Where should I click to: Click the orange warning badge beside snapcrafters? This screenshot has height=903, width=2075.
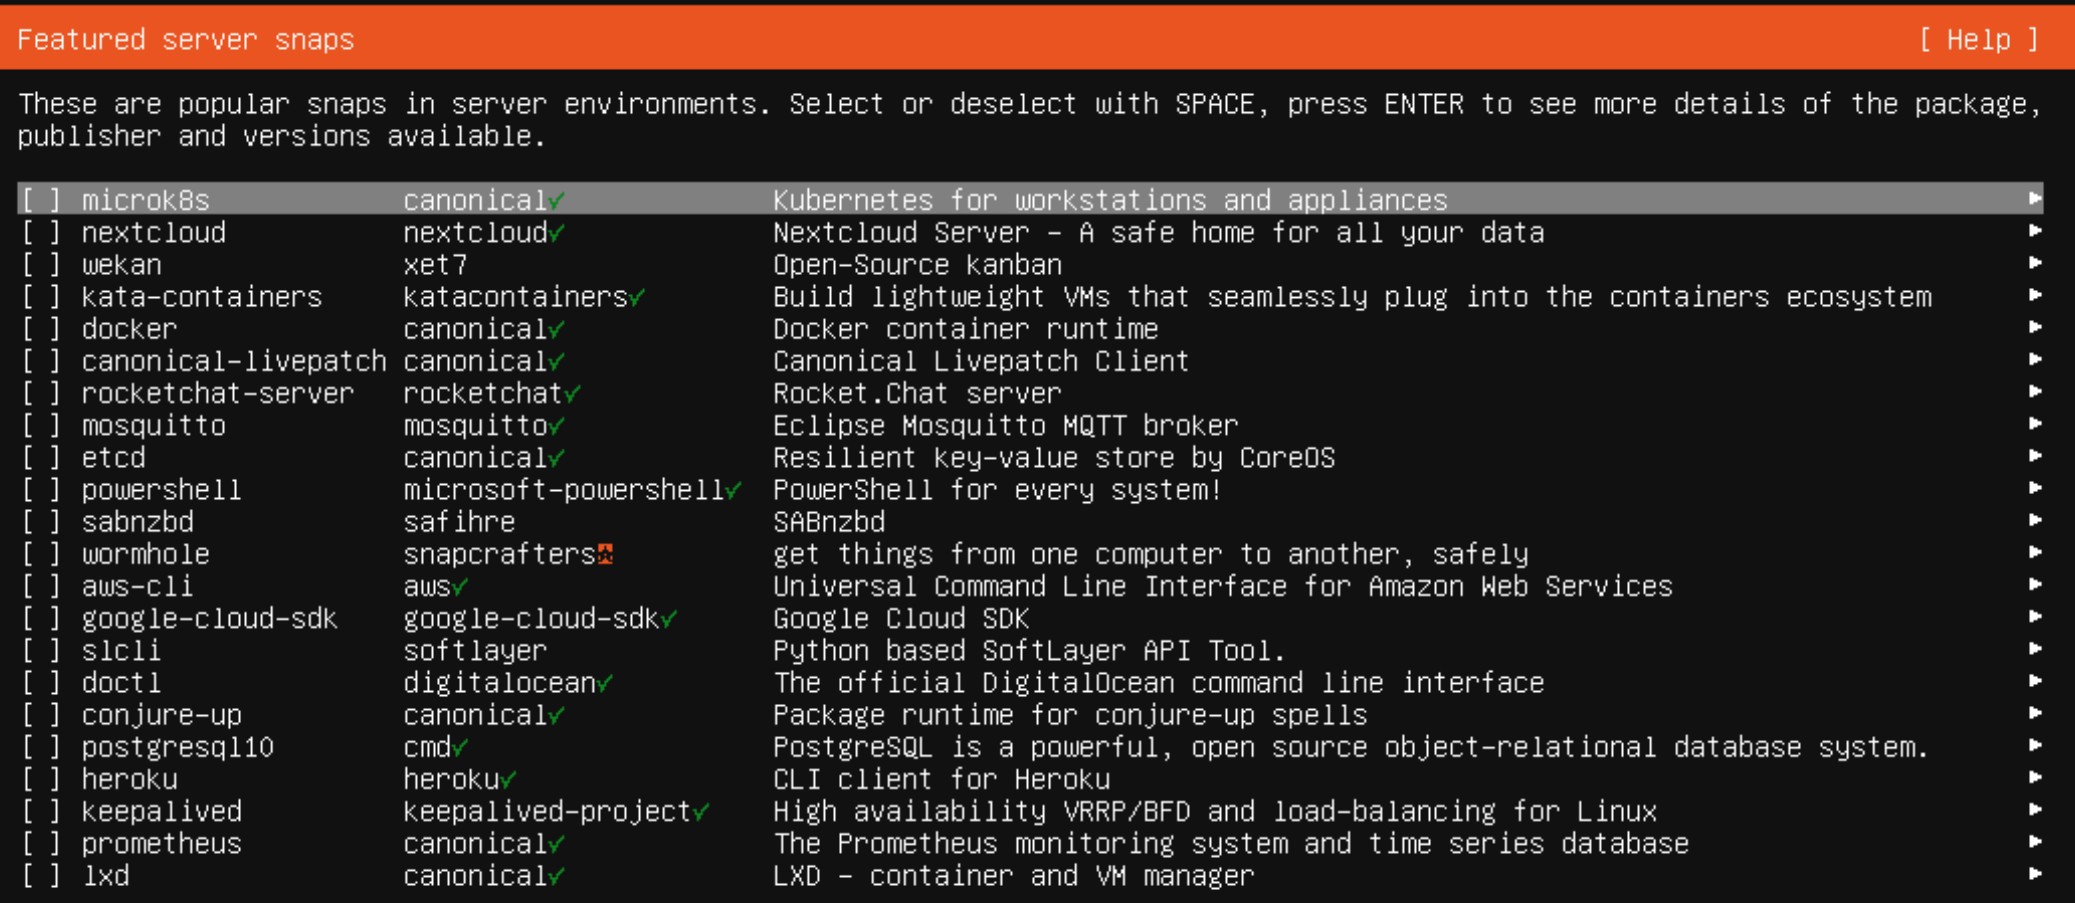click(x=606, y=554)
